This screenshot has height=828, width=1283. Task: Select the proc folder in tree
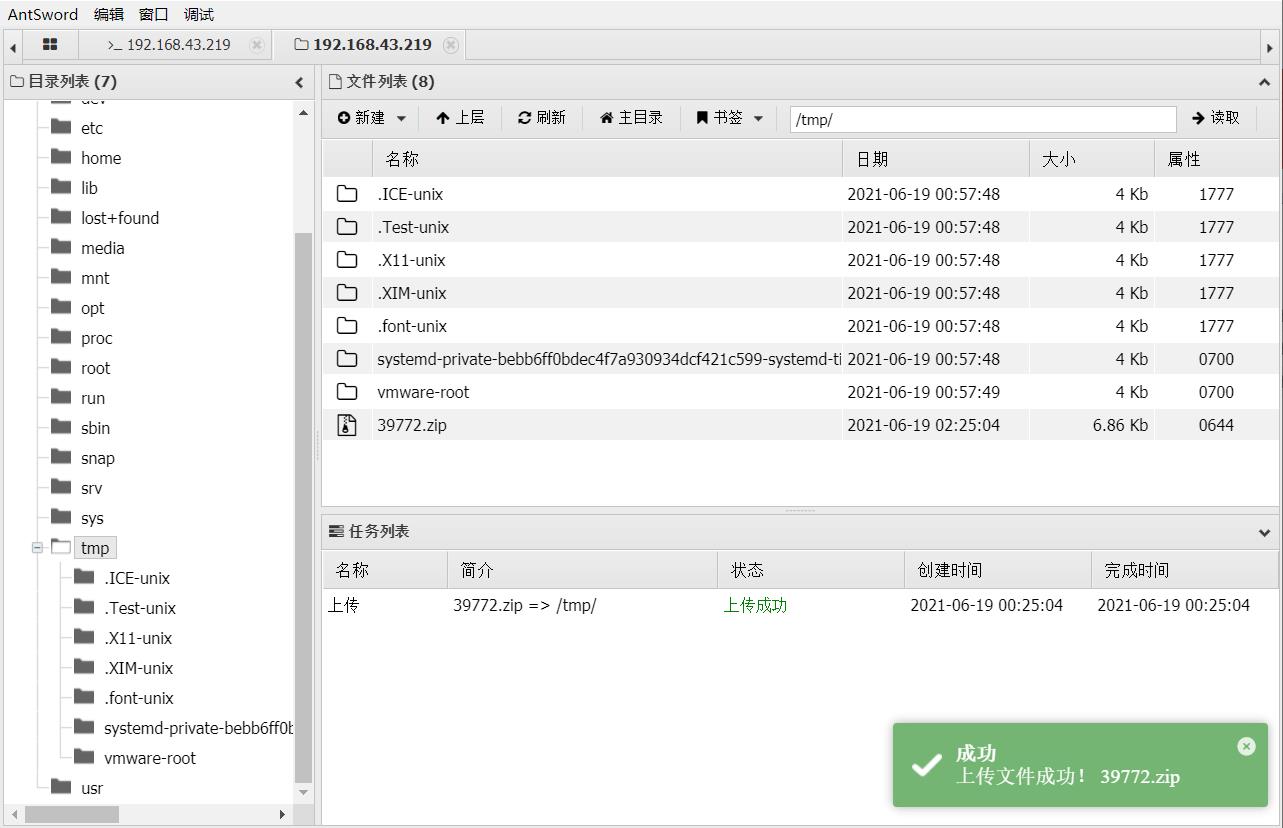pos(97,338)
